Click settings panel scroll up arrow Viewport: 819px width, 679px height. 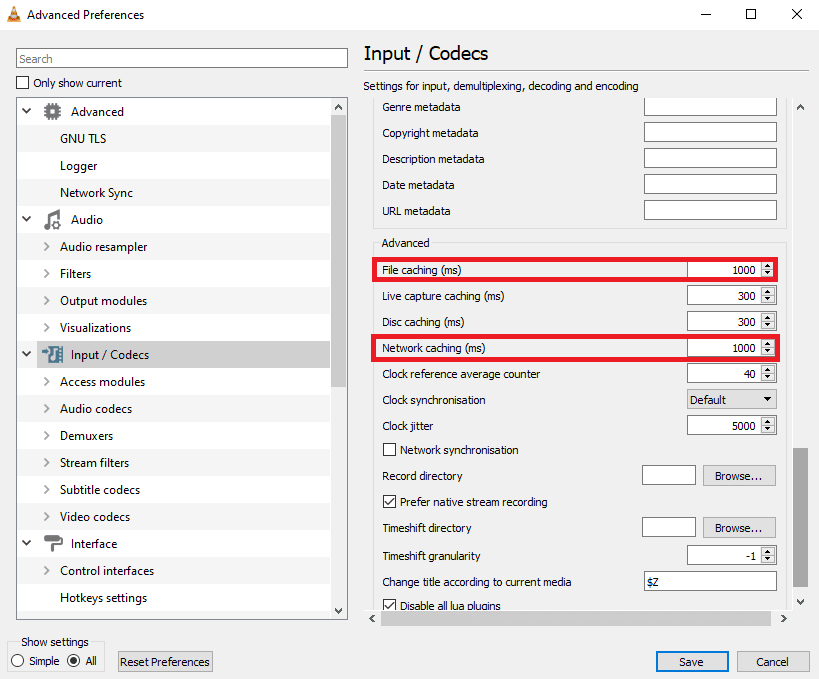coord(800,107)
